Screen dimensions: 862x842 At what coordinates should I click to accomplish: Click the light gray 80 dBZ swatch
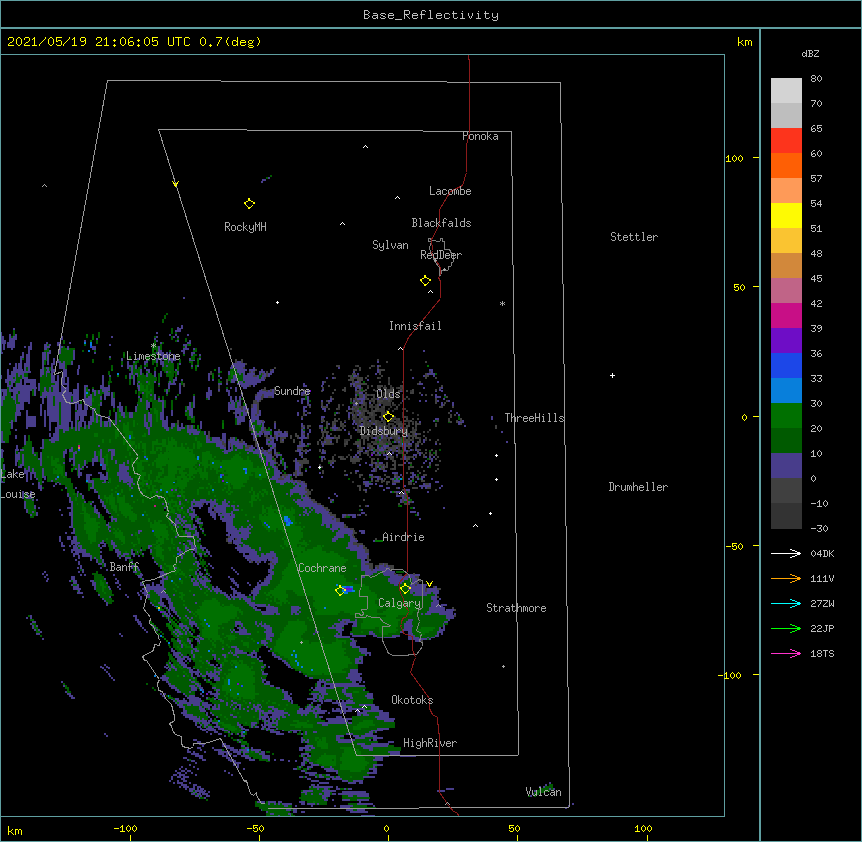pyautogui.click(x=786, y=90)
